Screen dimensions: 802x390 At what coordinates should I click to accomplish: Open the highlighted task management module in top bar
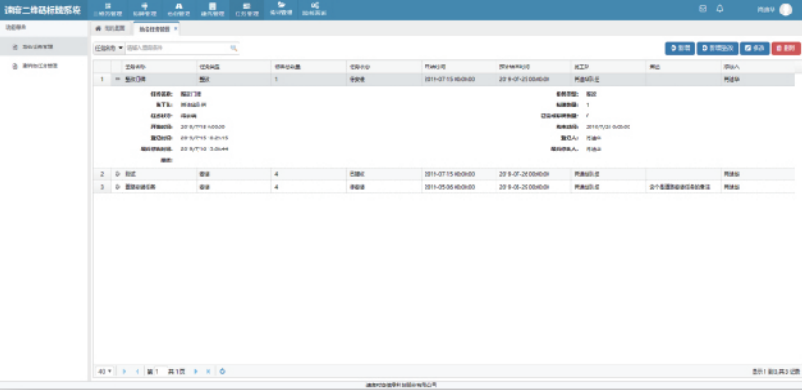247,10
